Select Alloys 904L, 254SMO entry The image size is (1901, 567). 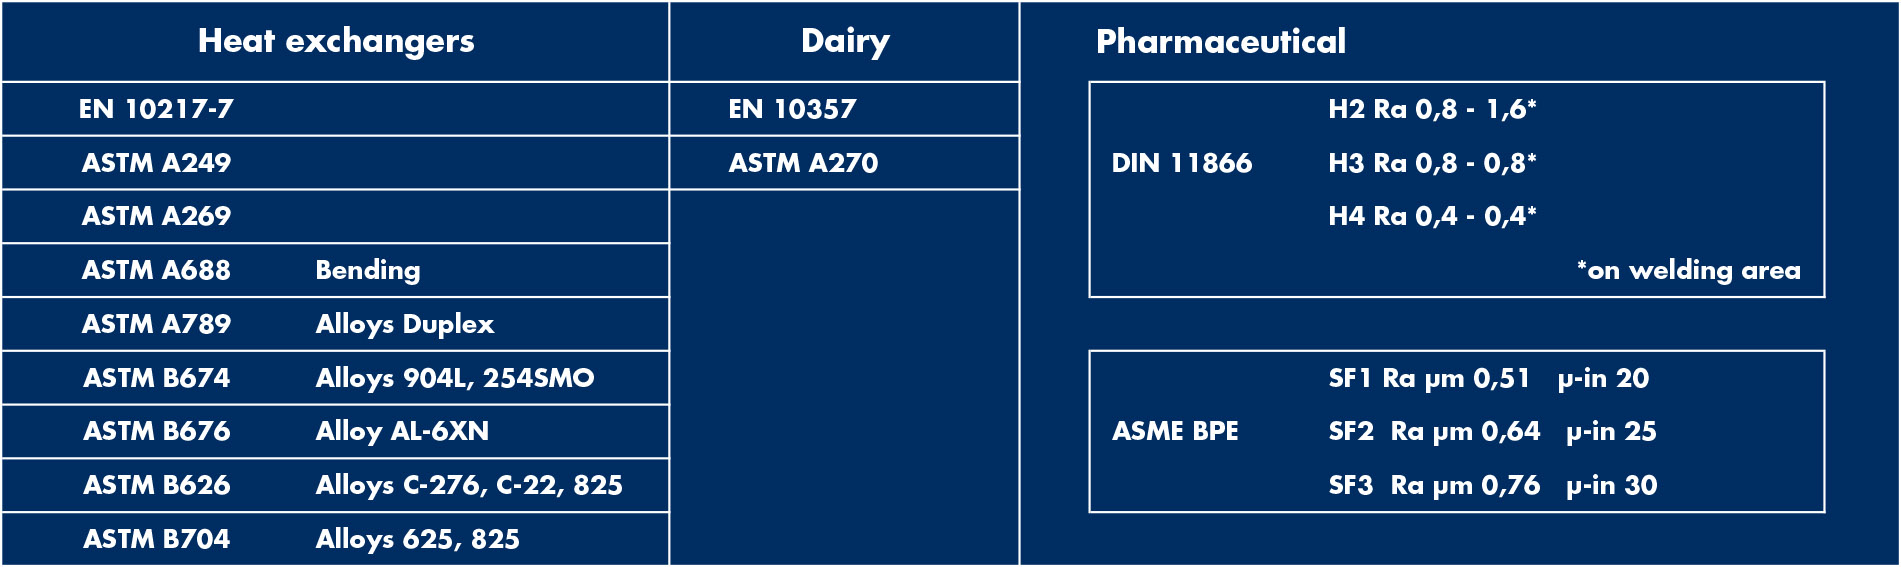click(455, 378)
